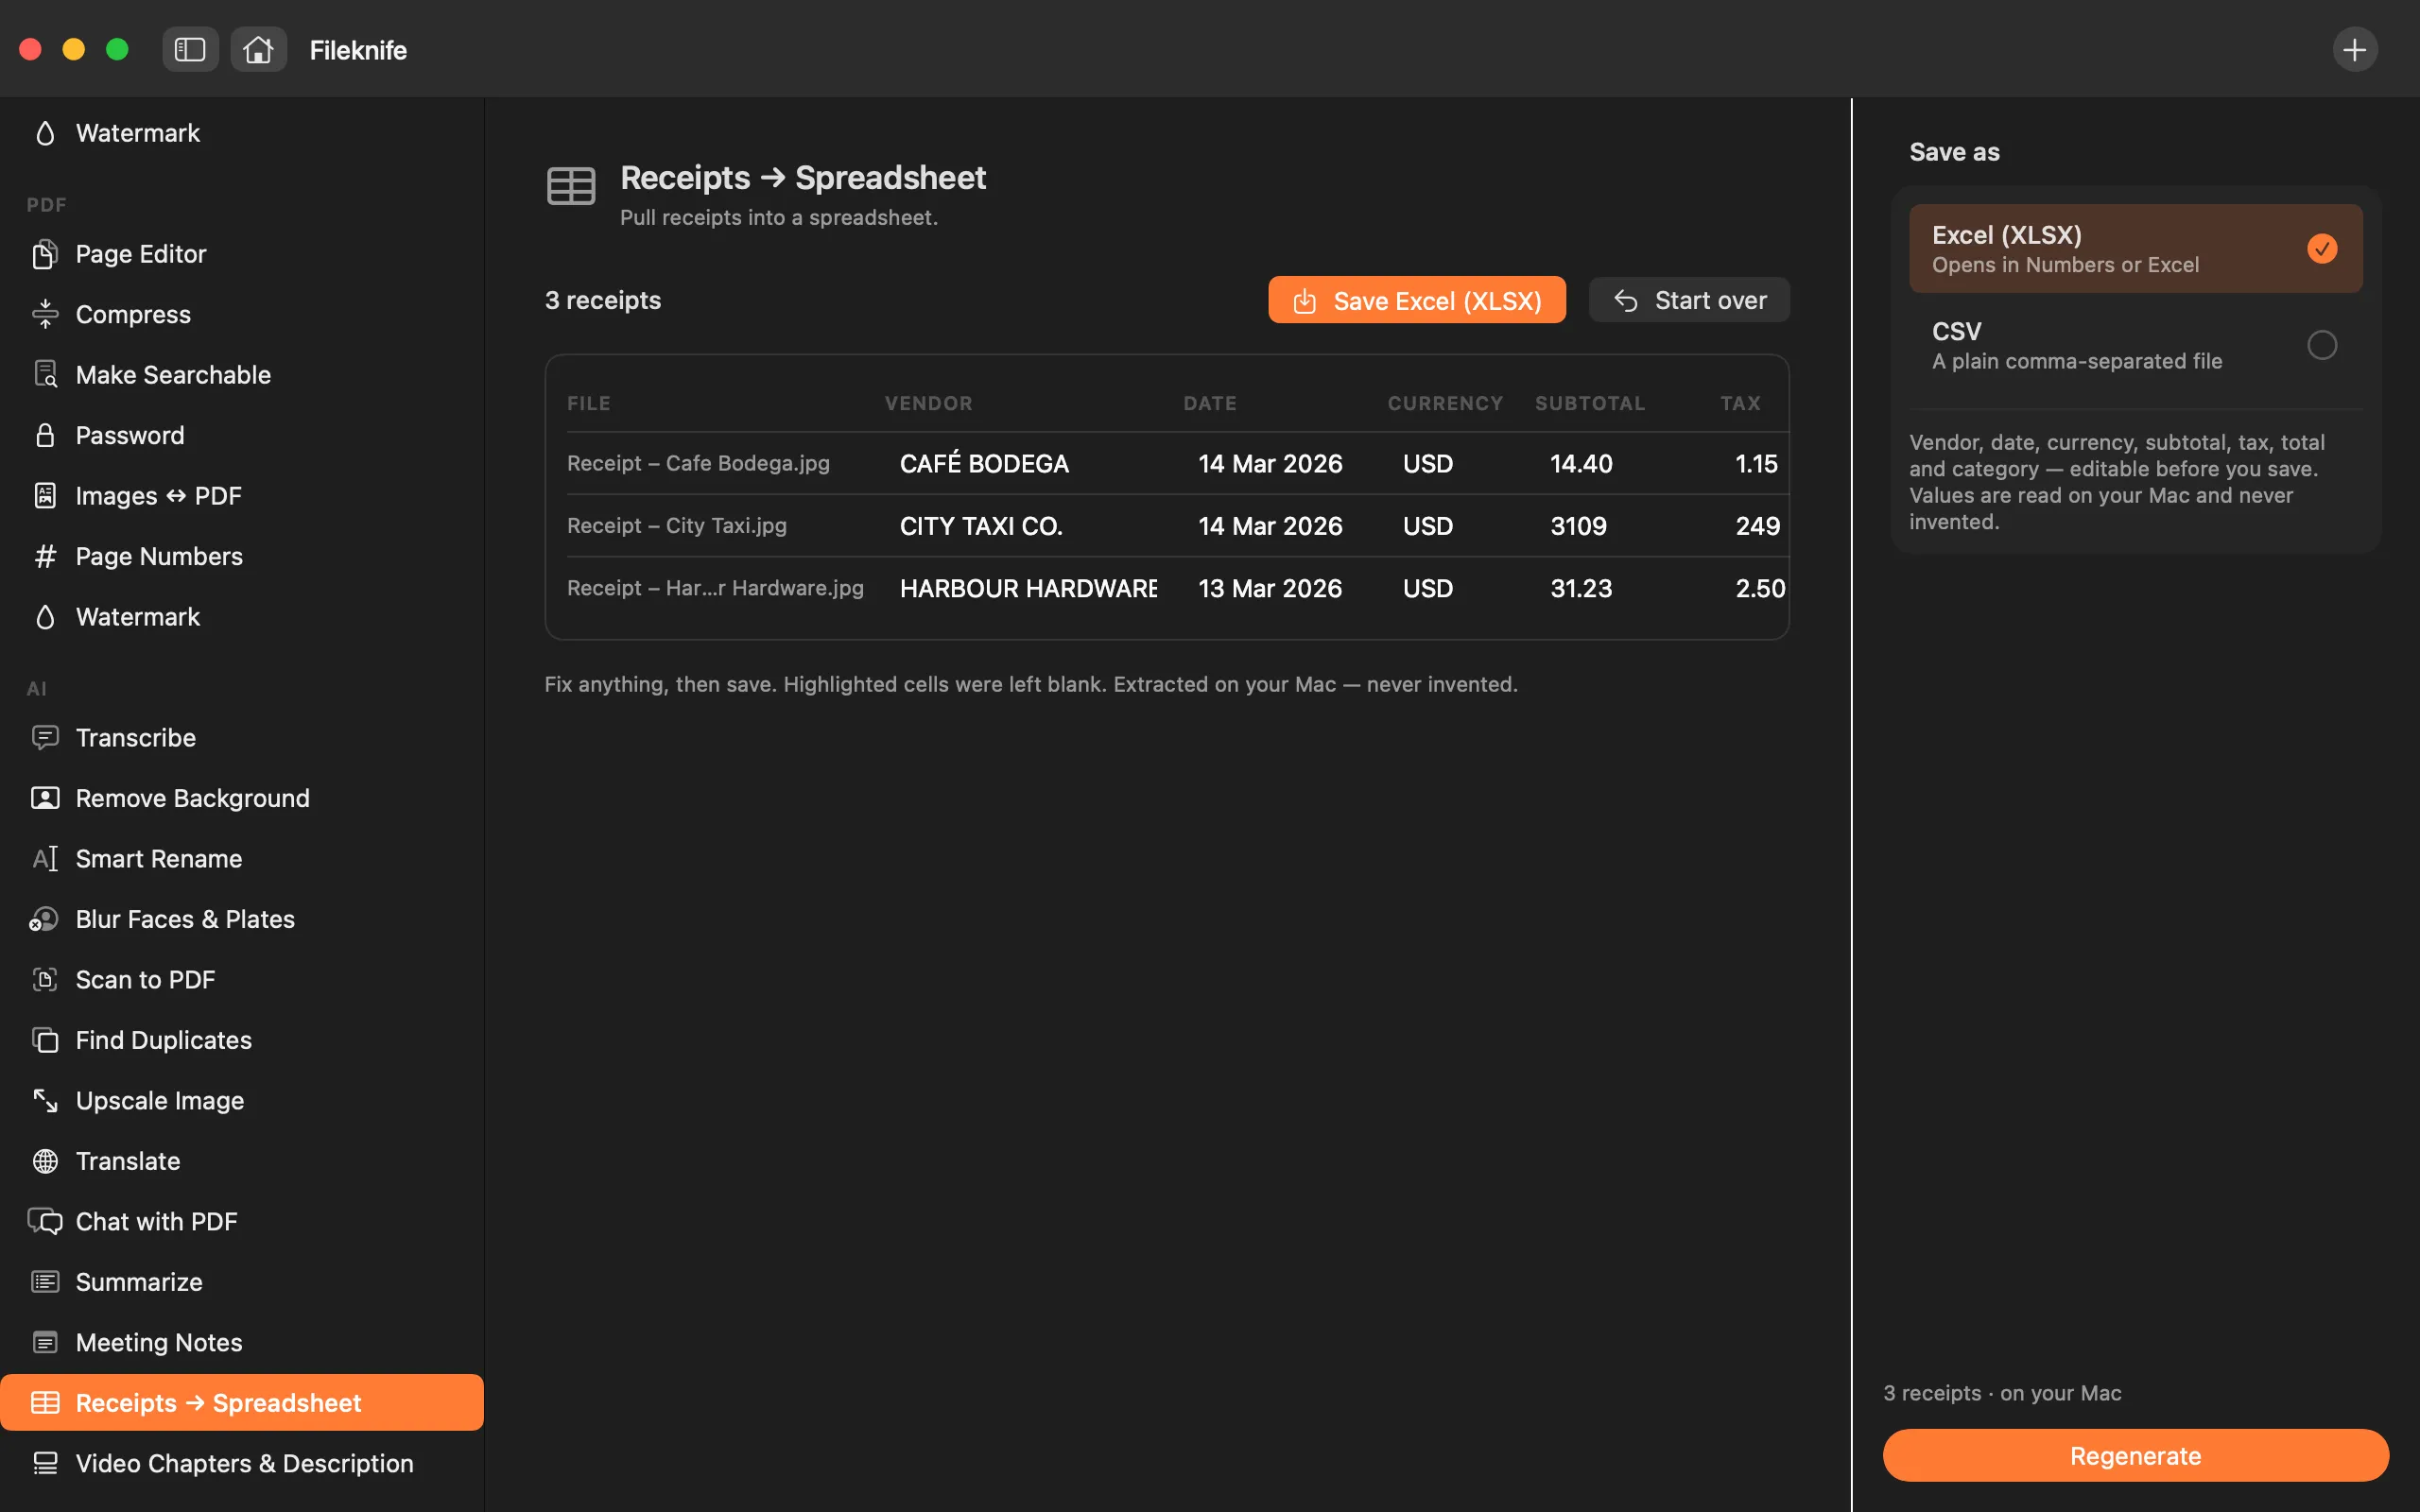Select the Page Numbers hash icon
2420x1512 pixels.
click(x=45, y=556)
